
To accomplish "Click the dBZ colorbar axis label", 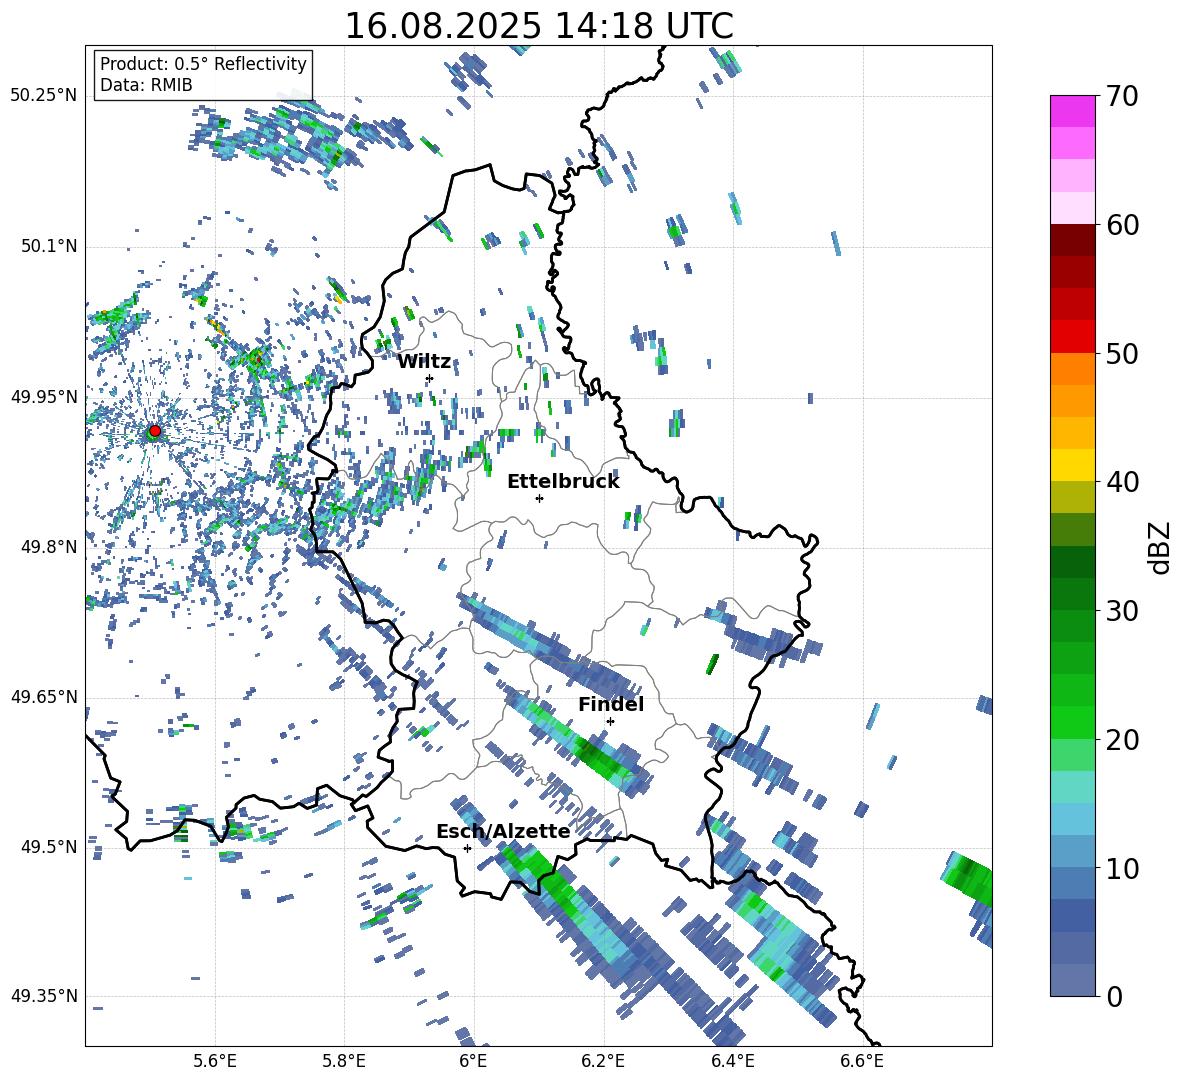I will pos(1161,547).
